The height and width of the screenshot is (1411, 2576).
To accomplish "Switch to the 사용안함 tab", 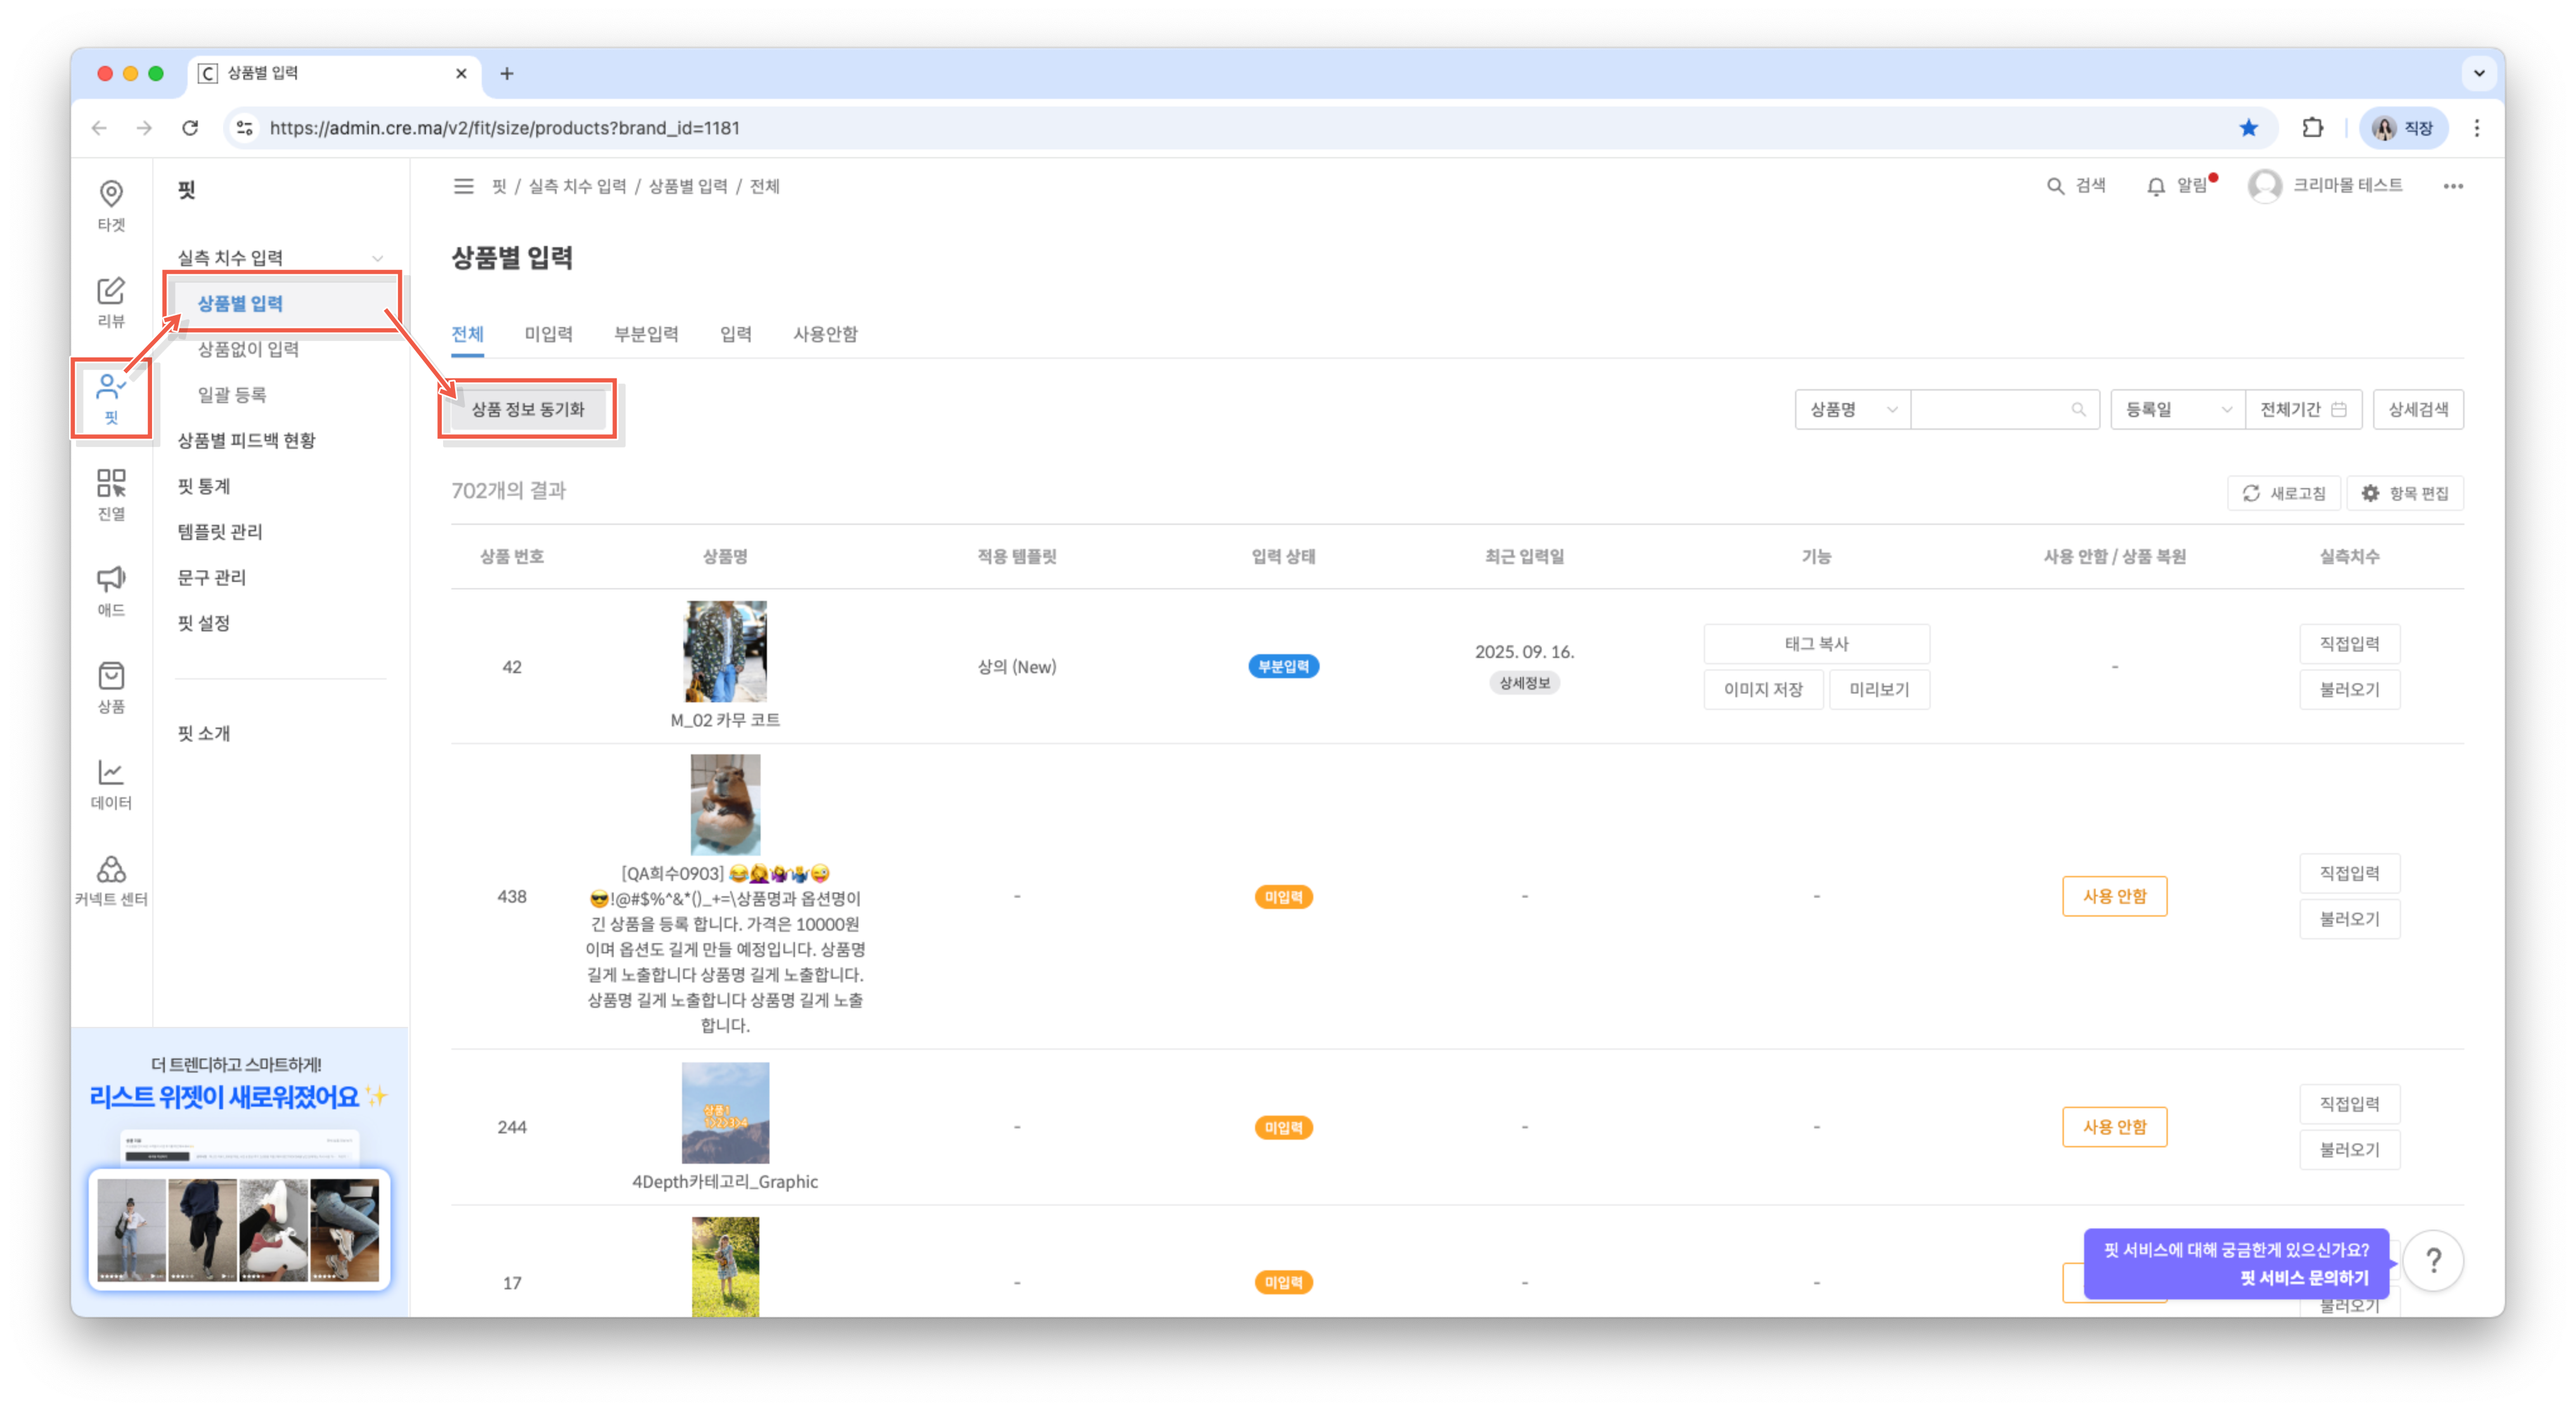I will coord(825,334).
